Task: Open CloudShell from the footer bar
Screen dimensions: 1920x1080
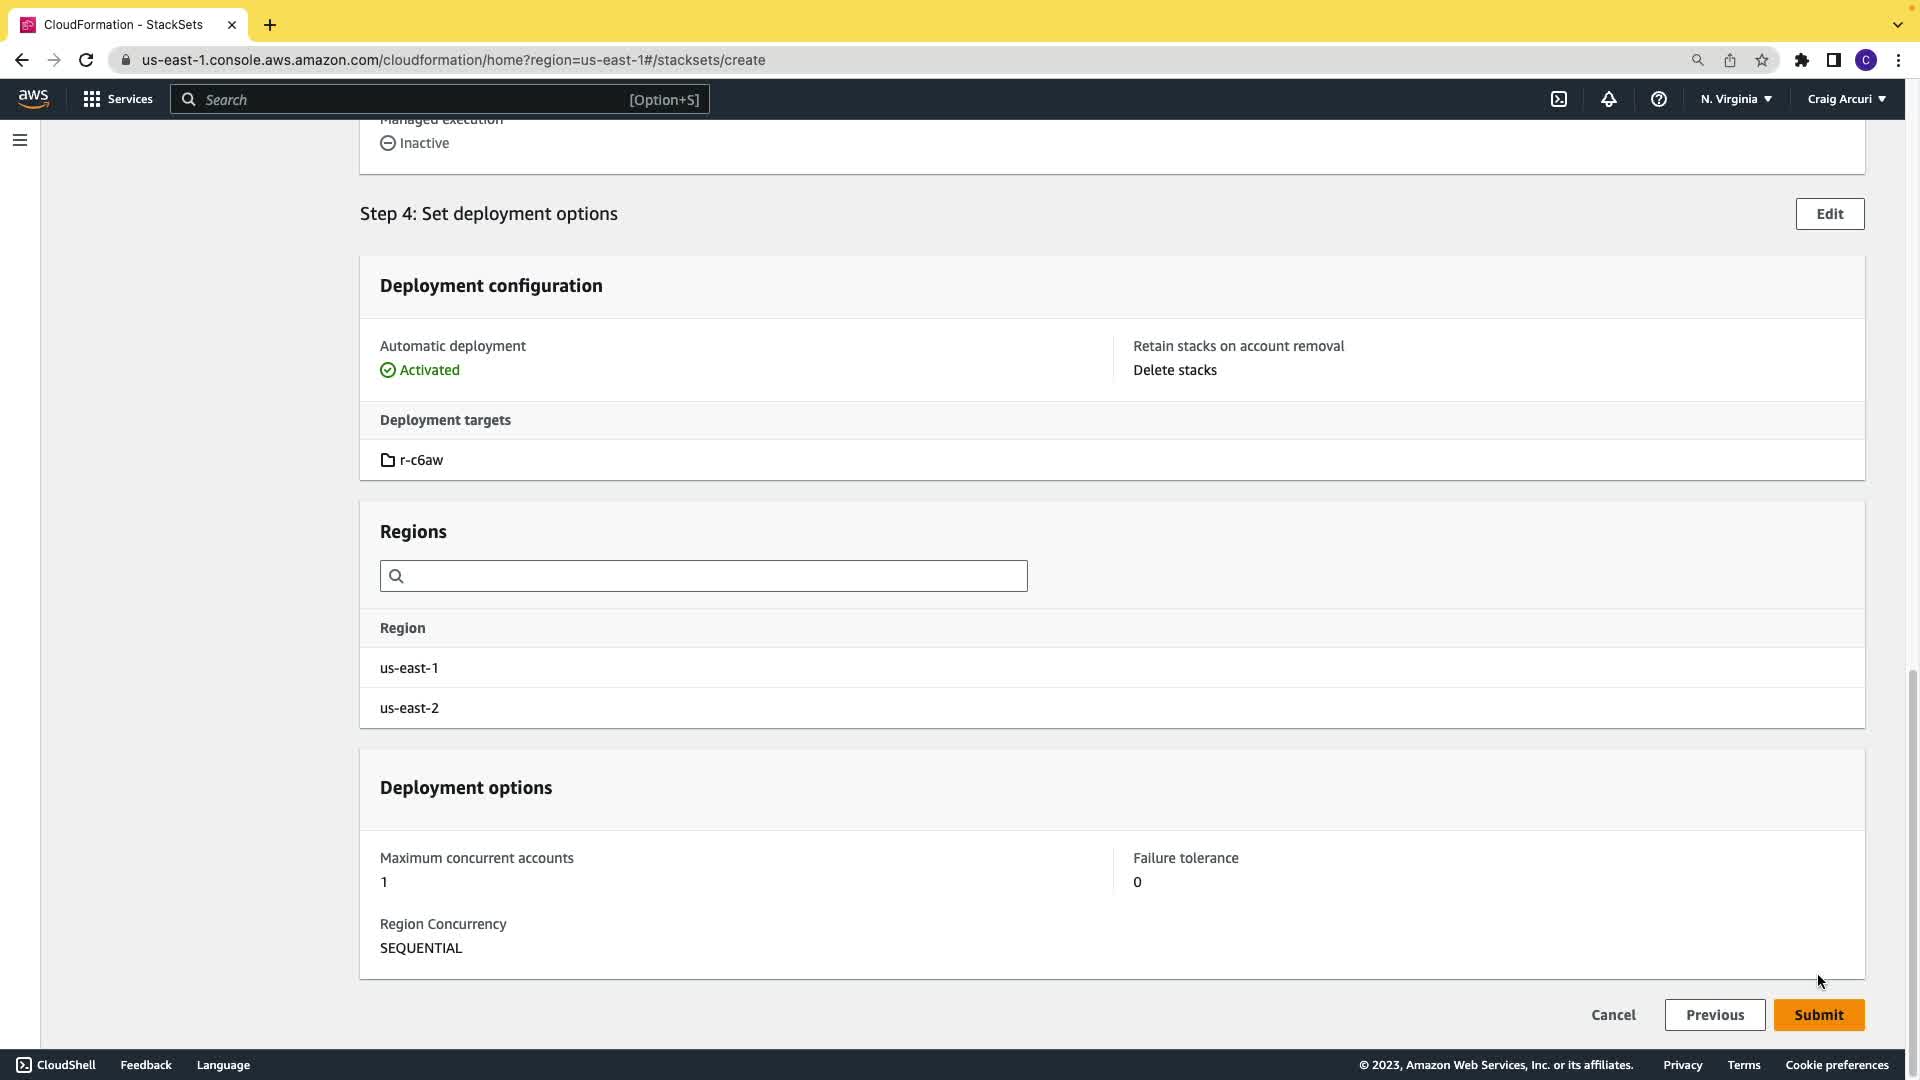Action: [56, 1065]
